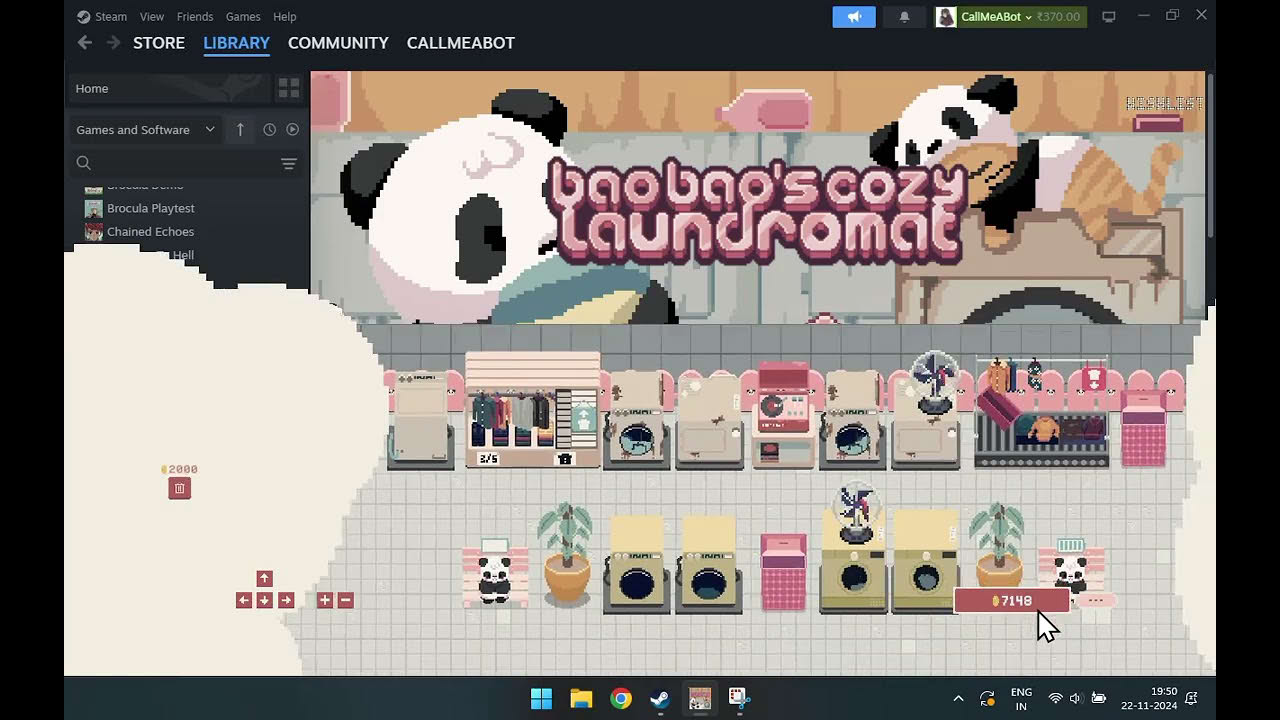The height and width of the screenshot is (720, 1280).
Task: Switch to library collections grid view
Action: [x=289, y=88]
